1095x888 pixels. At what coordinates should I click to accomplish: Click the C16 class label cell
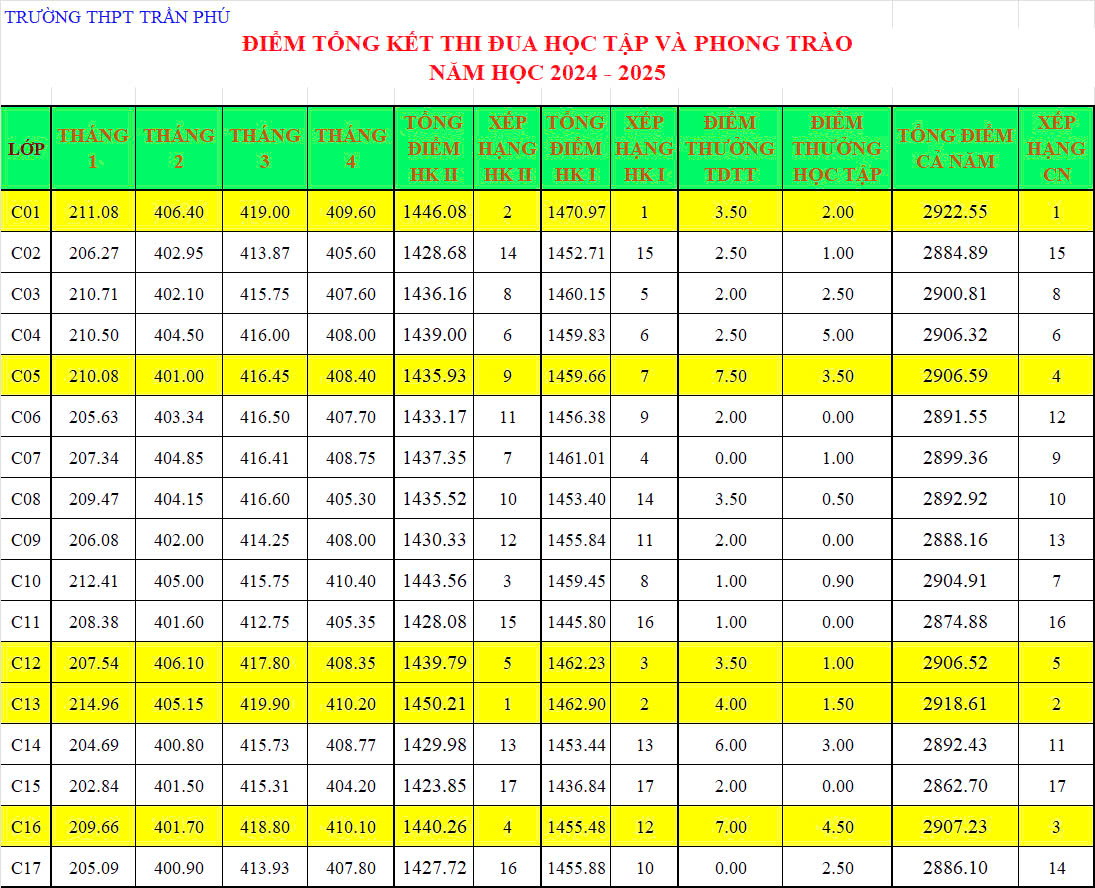click(25, 827)
